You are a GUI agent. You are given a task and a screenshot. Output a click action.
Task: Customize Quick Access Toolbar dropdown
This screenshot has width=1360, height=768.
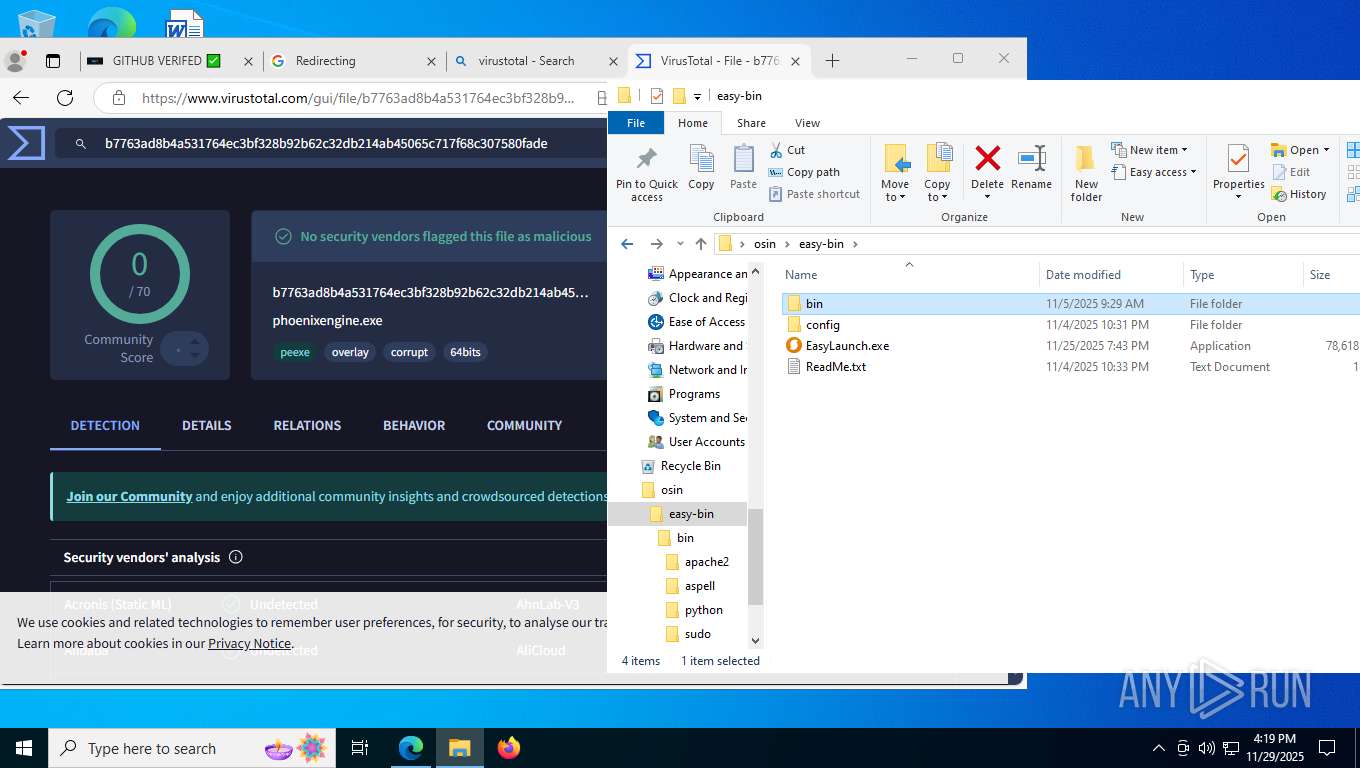(x=697, y=97)
